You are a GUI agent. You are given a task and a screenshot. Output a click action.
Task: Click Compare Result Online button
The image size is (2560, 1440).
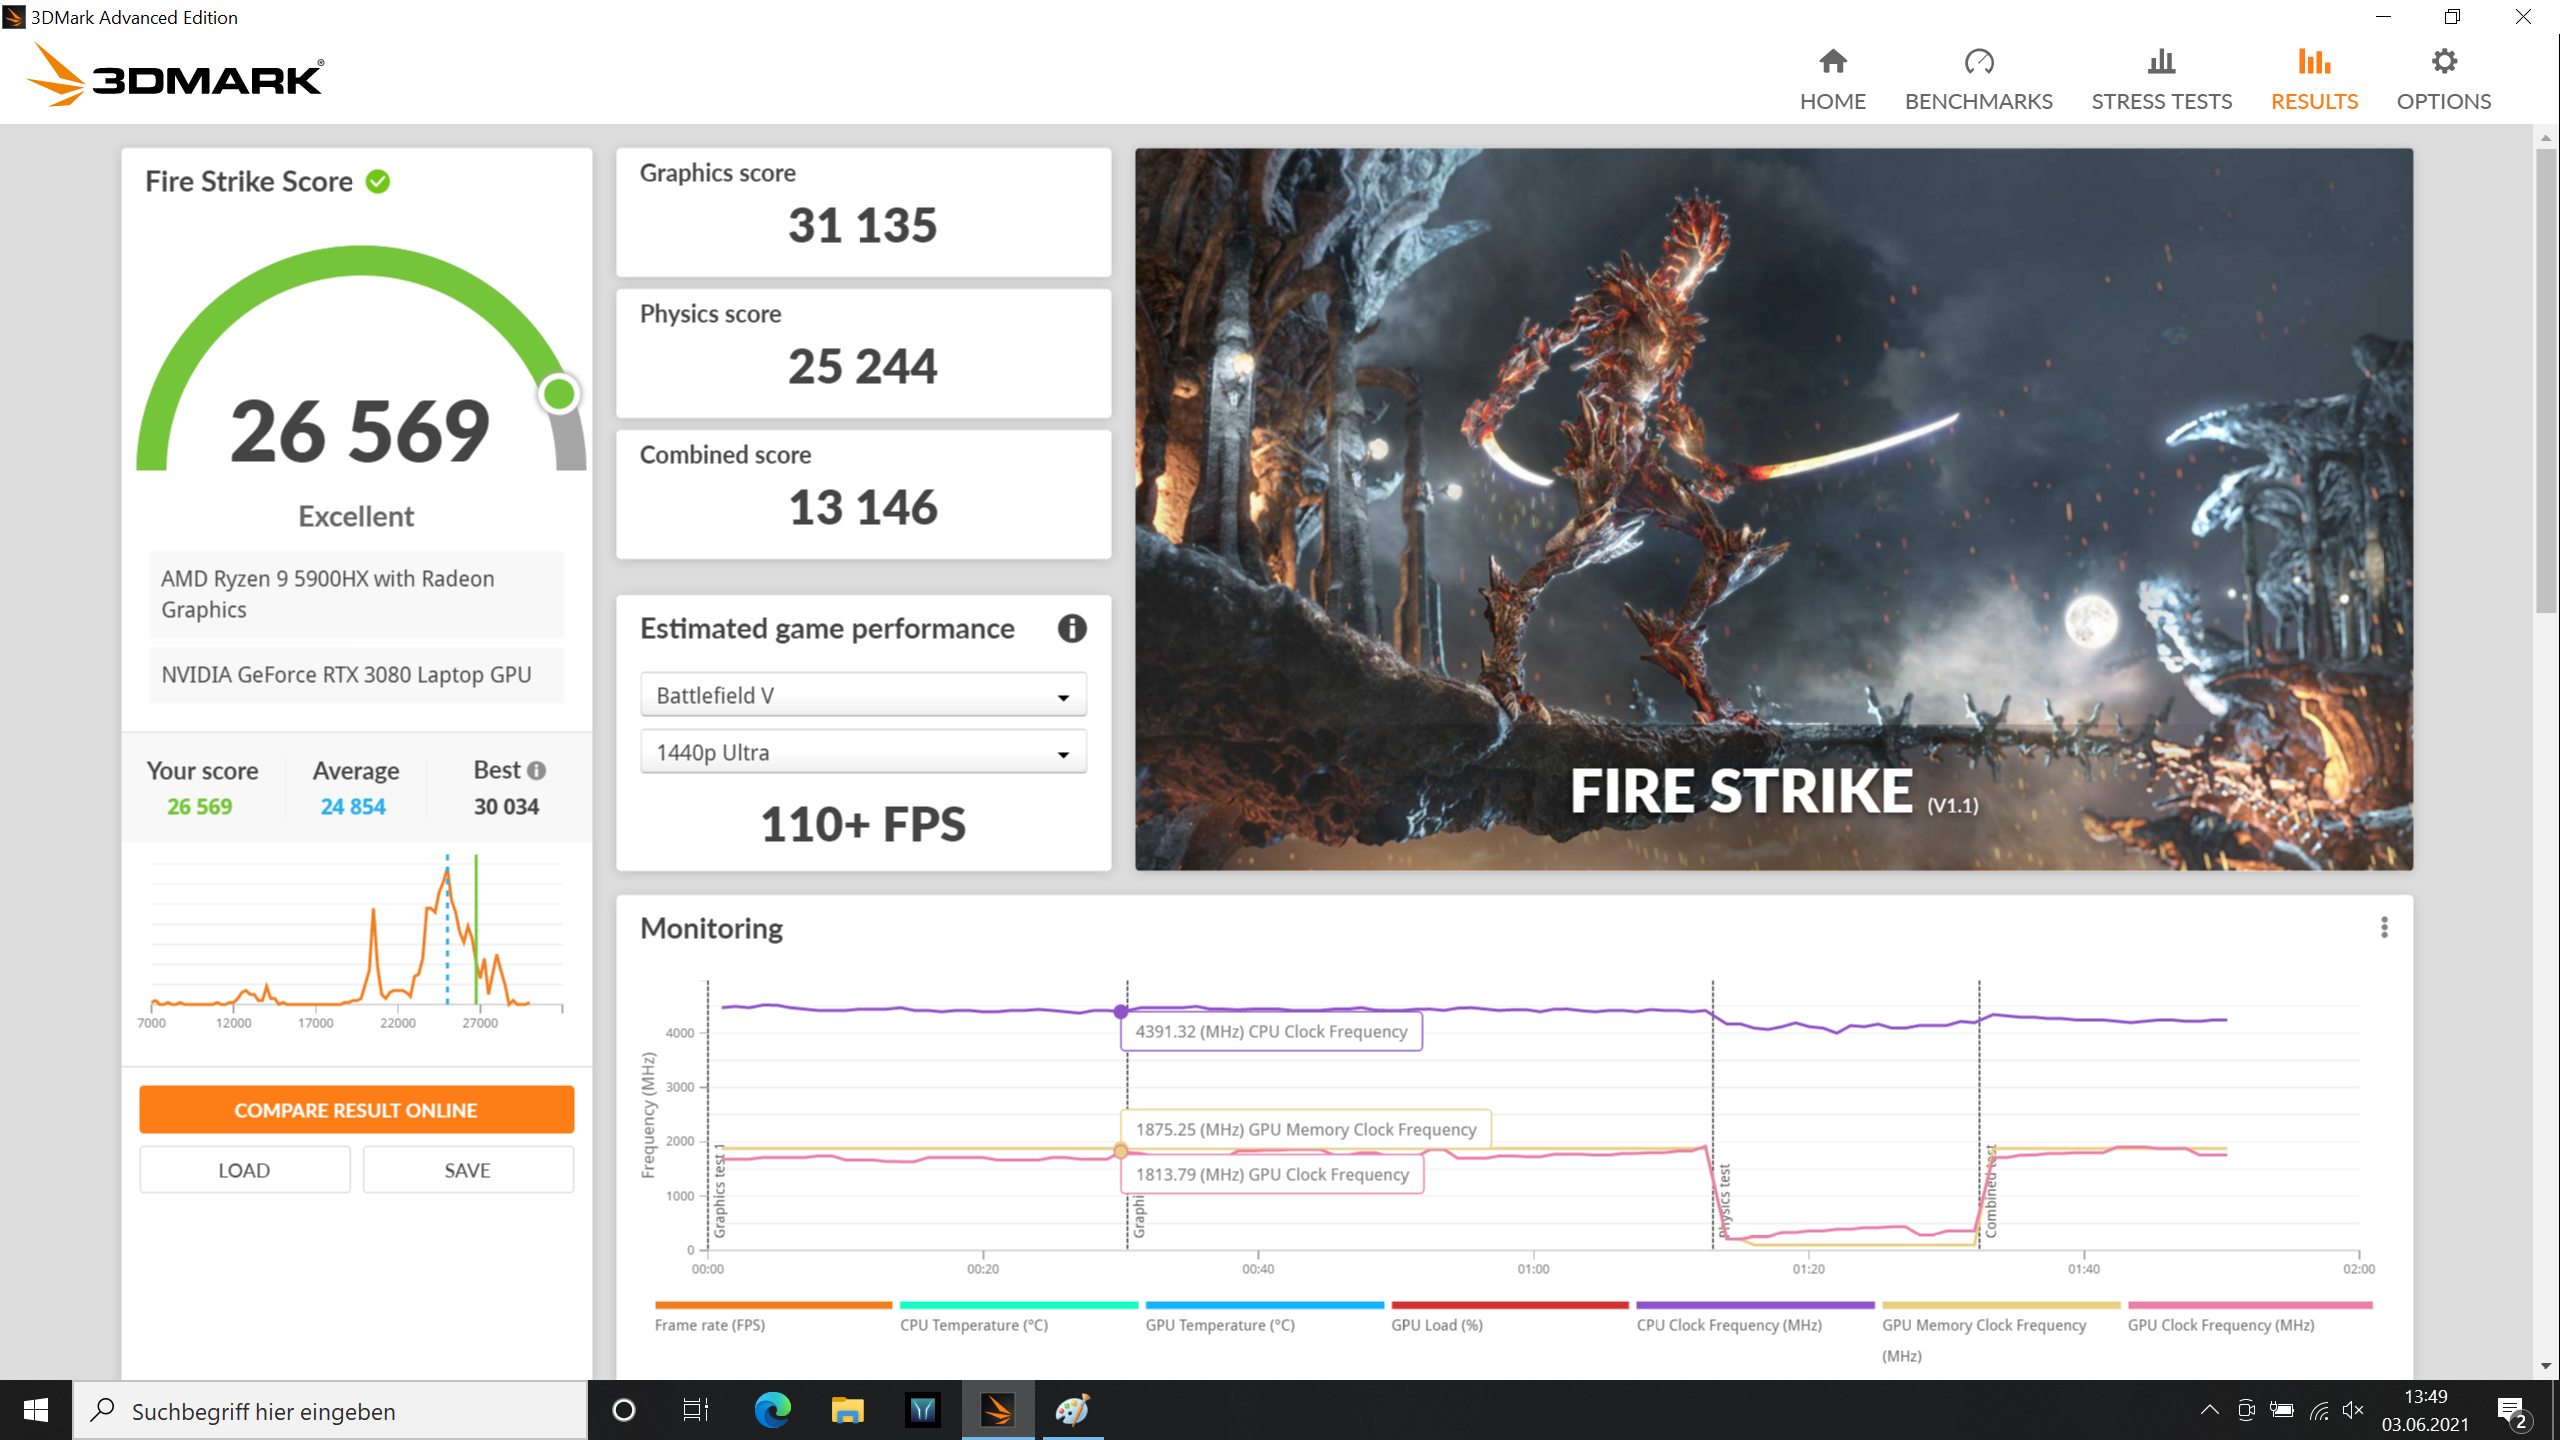(356, 1110)
